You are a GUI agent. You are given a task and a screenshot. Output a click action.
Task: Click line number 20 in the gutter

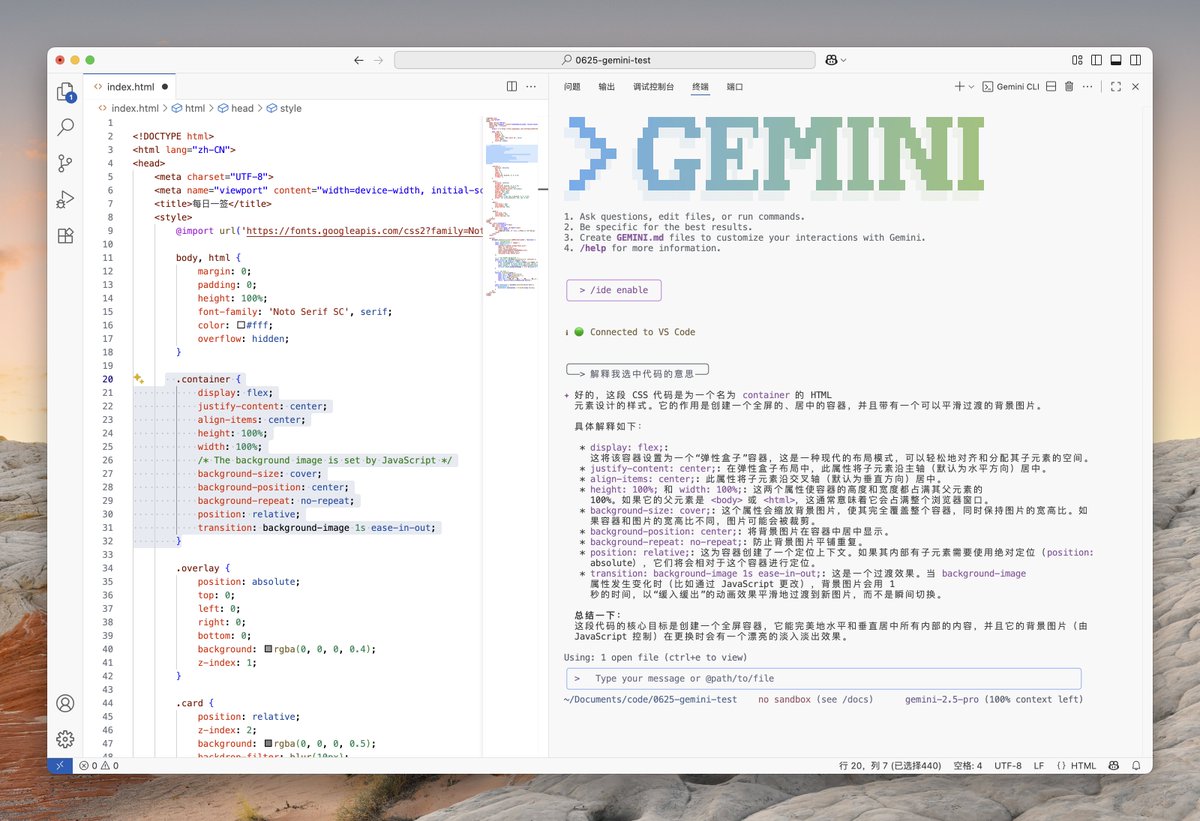pyautogui.click(x=107, y=379)
